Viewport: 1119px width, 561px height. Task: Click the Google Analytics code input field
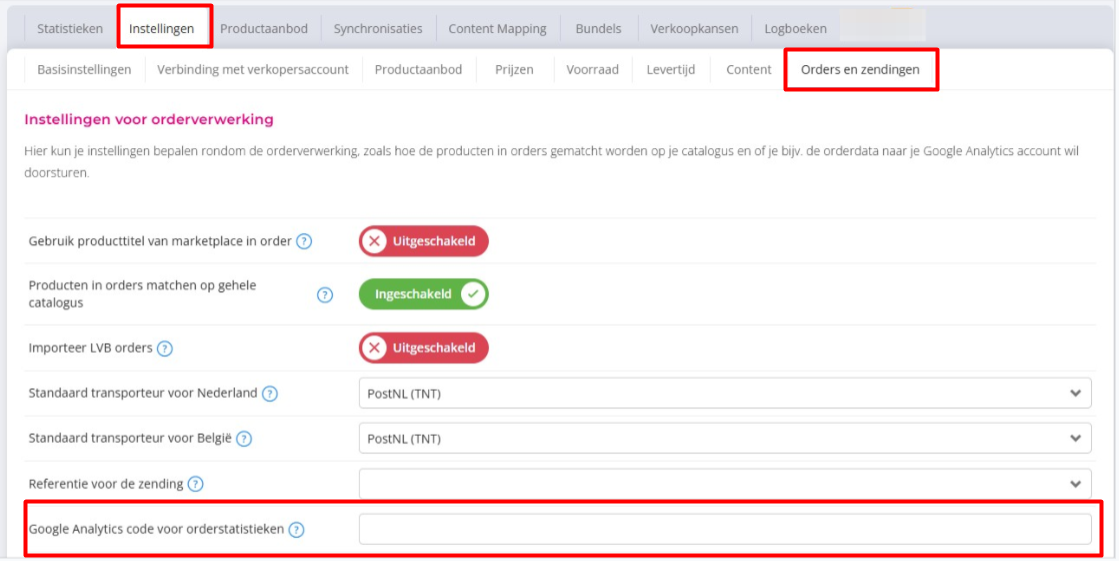[x=725, y=529]
